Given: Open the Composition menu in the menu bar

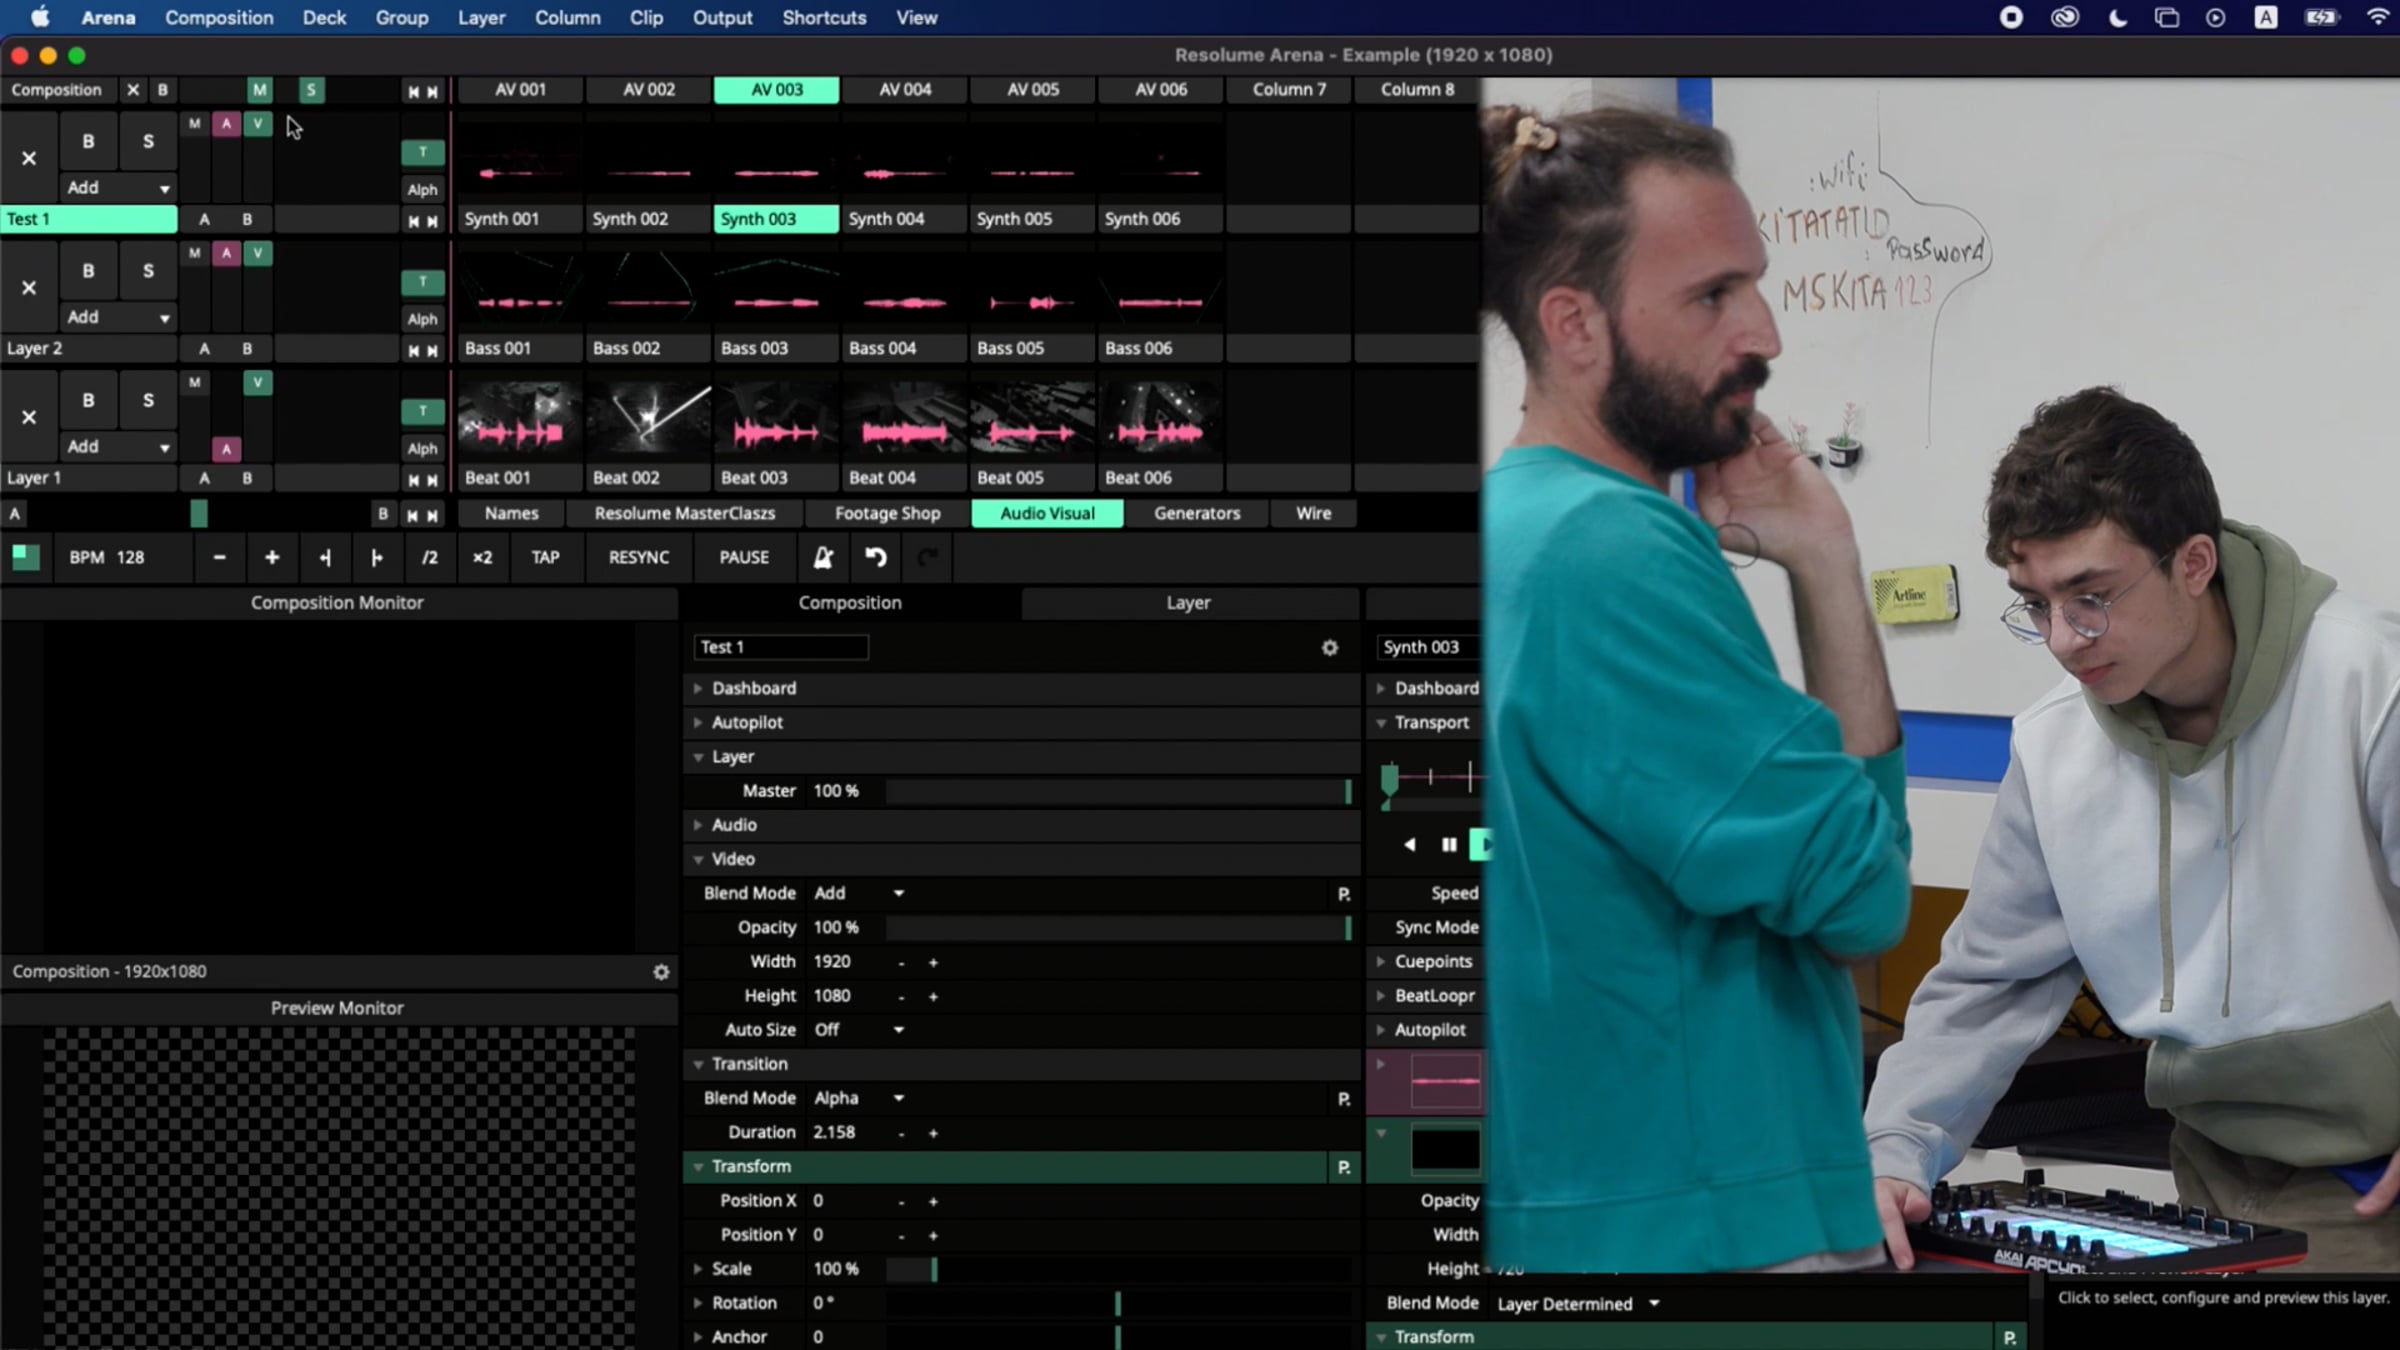Looking at the screenshot, I should click(219, 17).
